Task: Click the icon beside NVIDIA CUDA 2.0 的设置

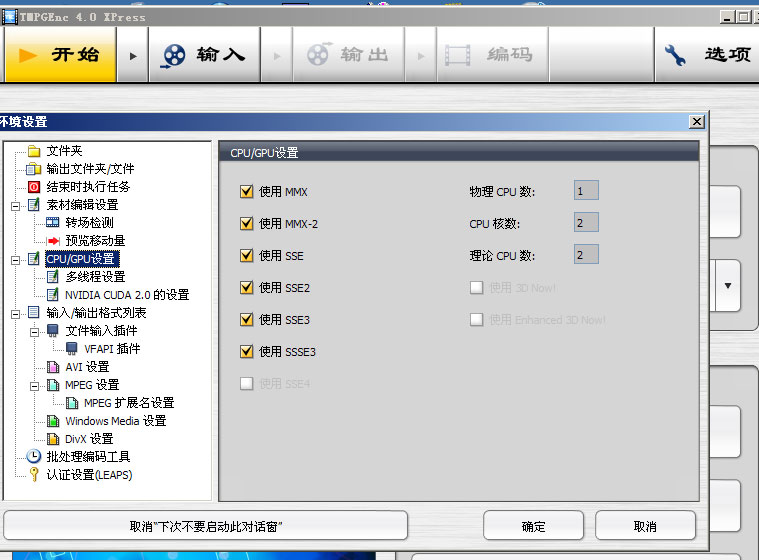Action: pyautogui.click(x=53, y=295)
